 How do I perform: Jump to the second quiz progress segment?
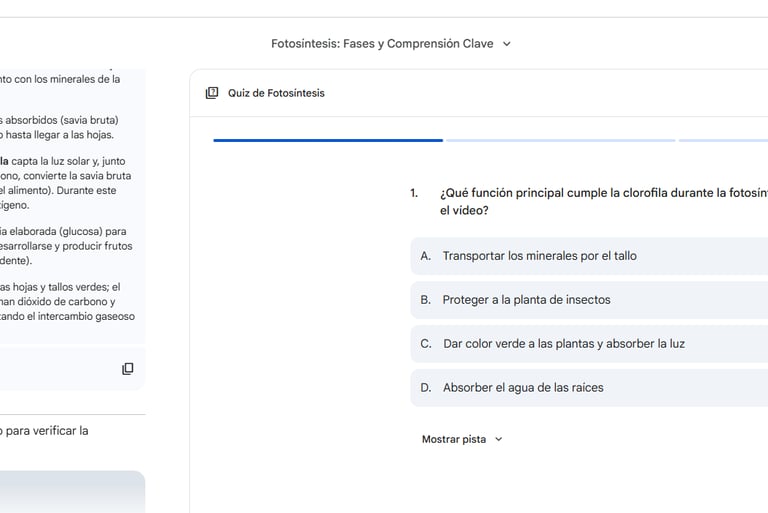click(560, 140)
